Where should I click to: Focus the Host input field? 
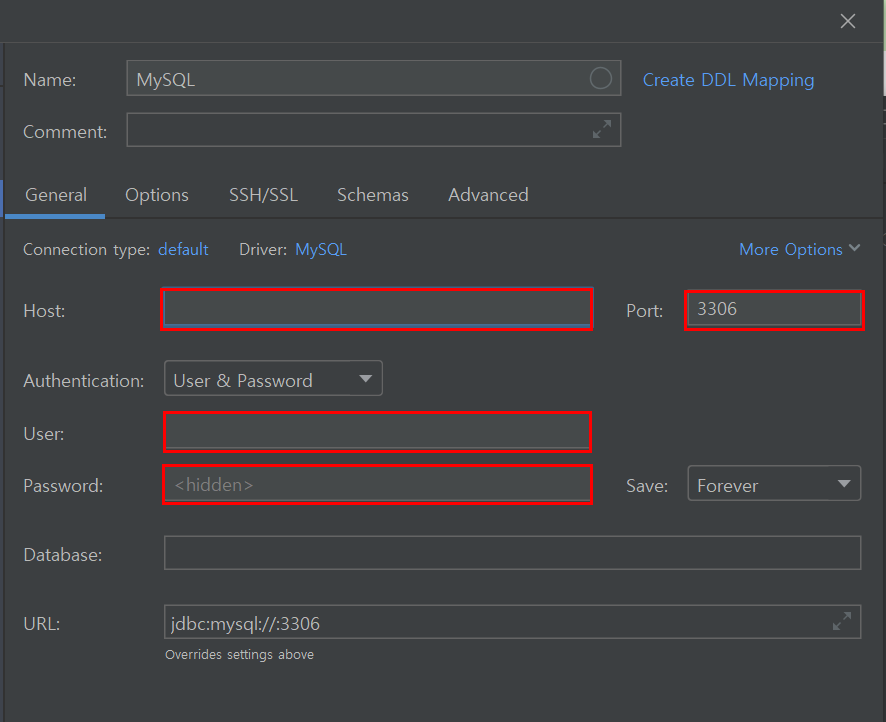point(377,309)
